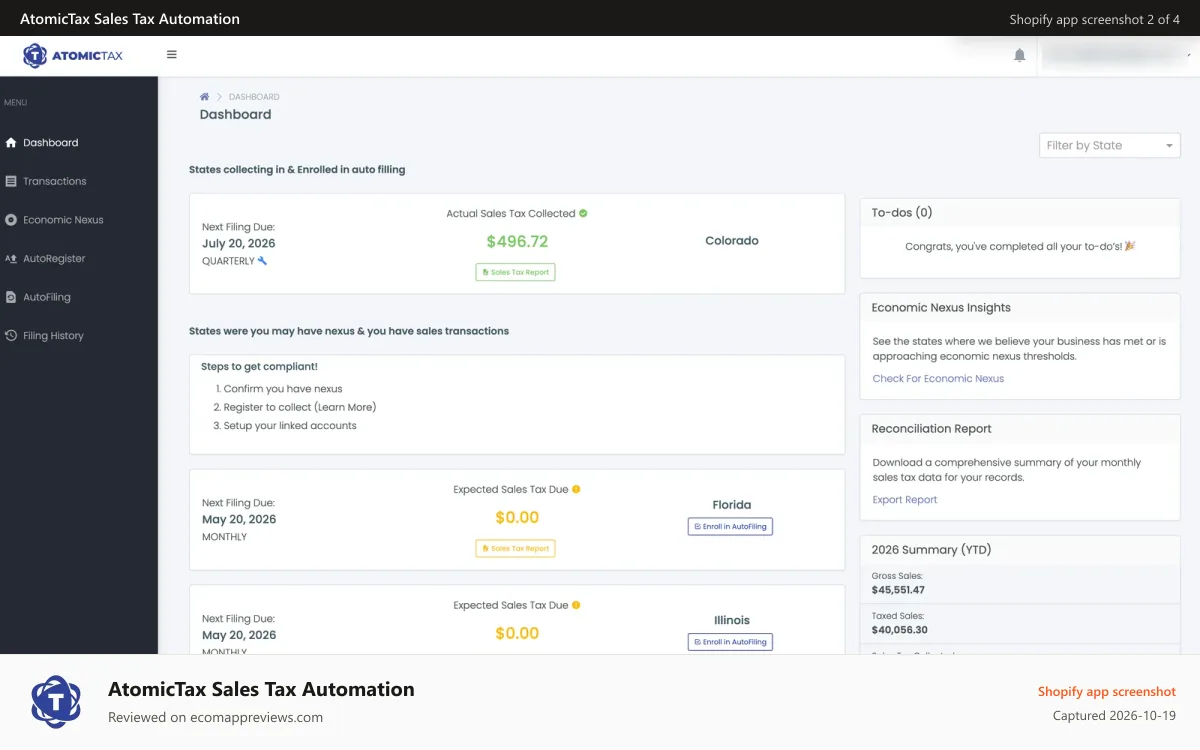Click the AutoFiling sidebar icon
This screenshot has height=750, width=1200.
[x=11, y=297]
